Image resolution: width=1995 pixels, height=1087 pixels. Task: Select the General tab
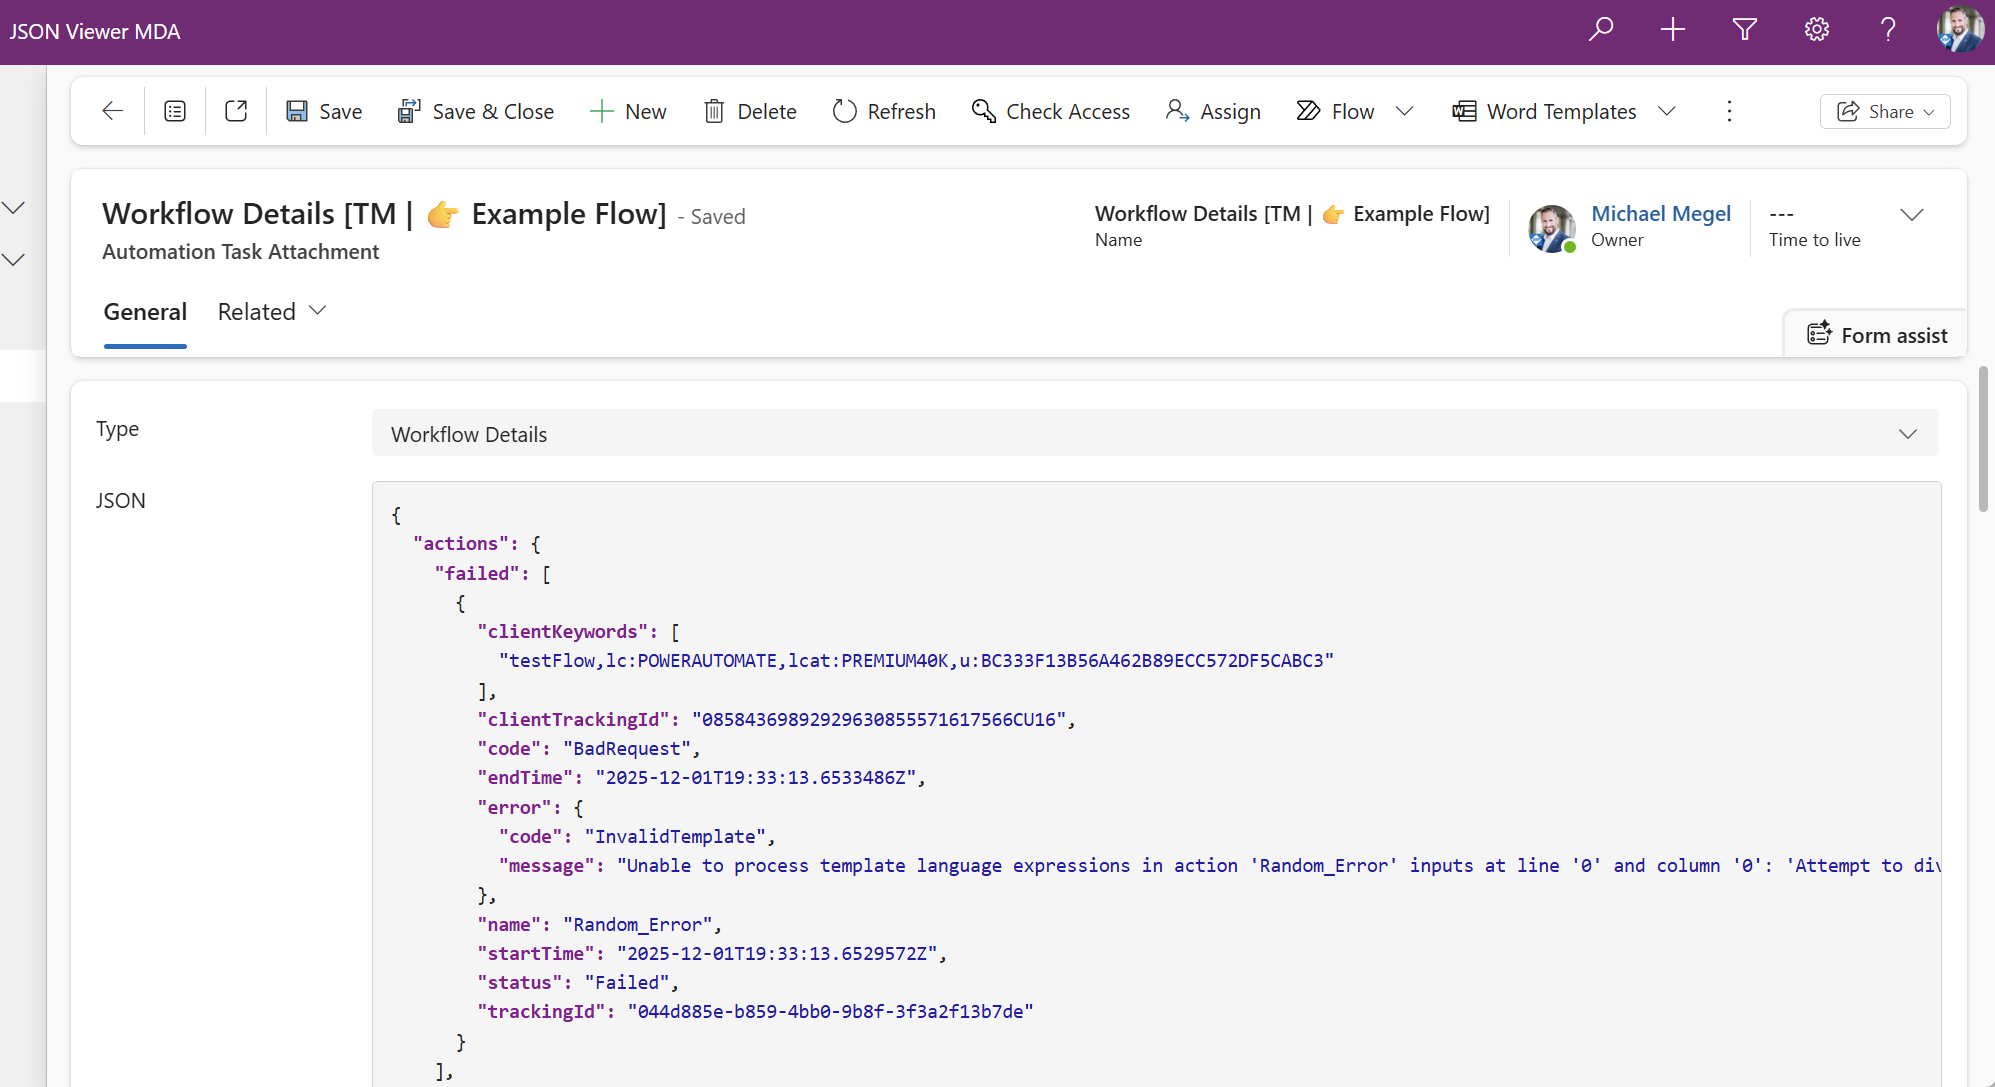pos(145,311)
